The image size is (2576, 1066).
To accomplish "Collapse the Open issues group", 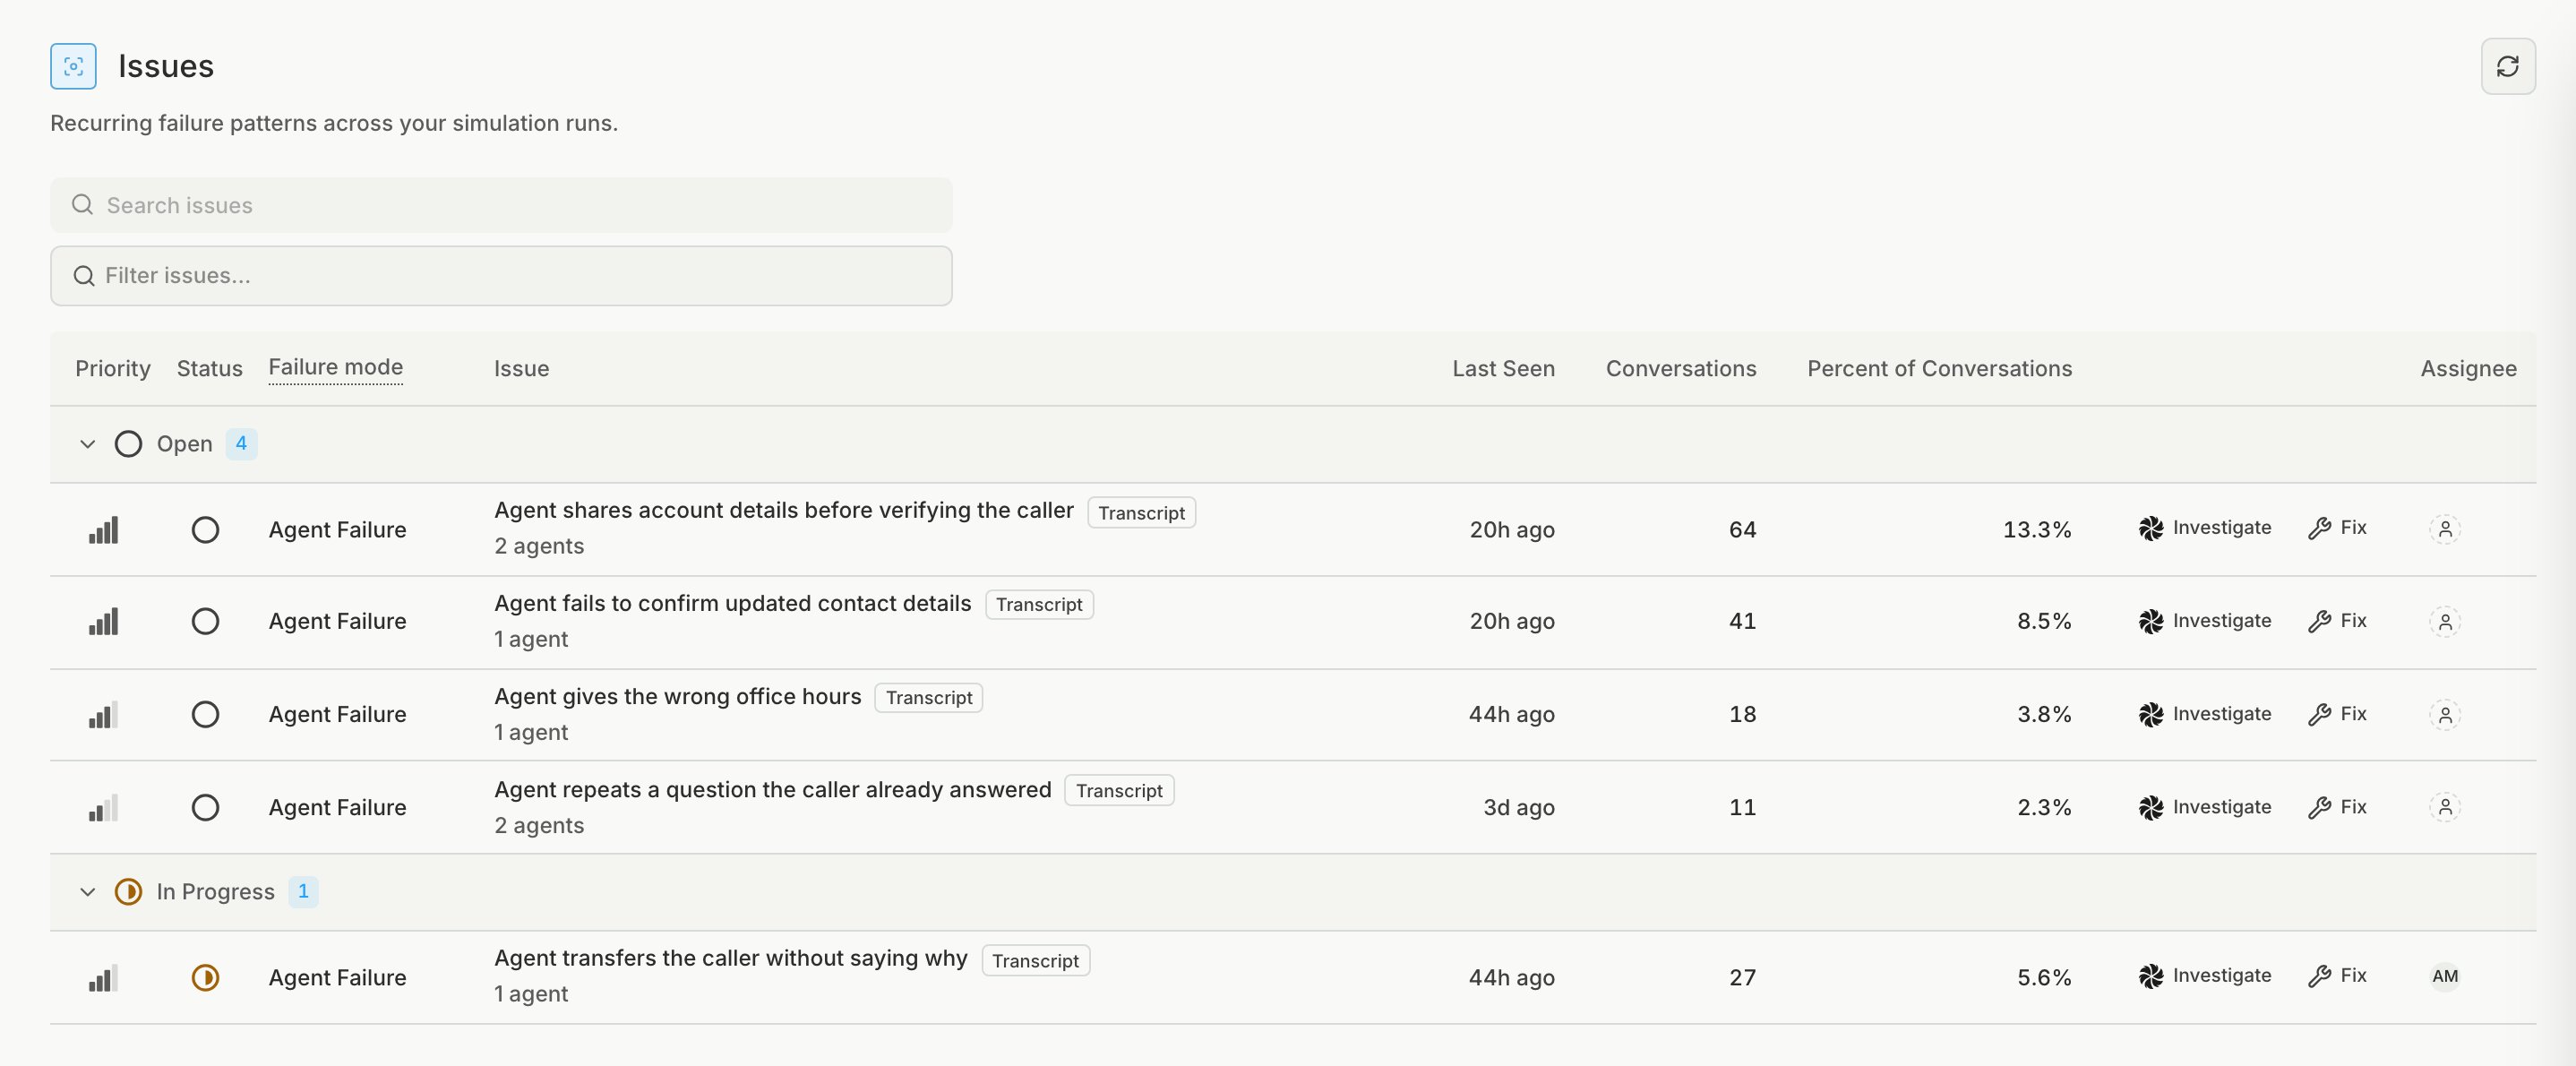I will coord(87,444).
